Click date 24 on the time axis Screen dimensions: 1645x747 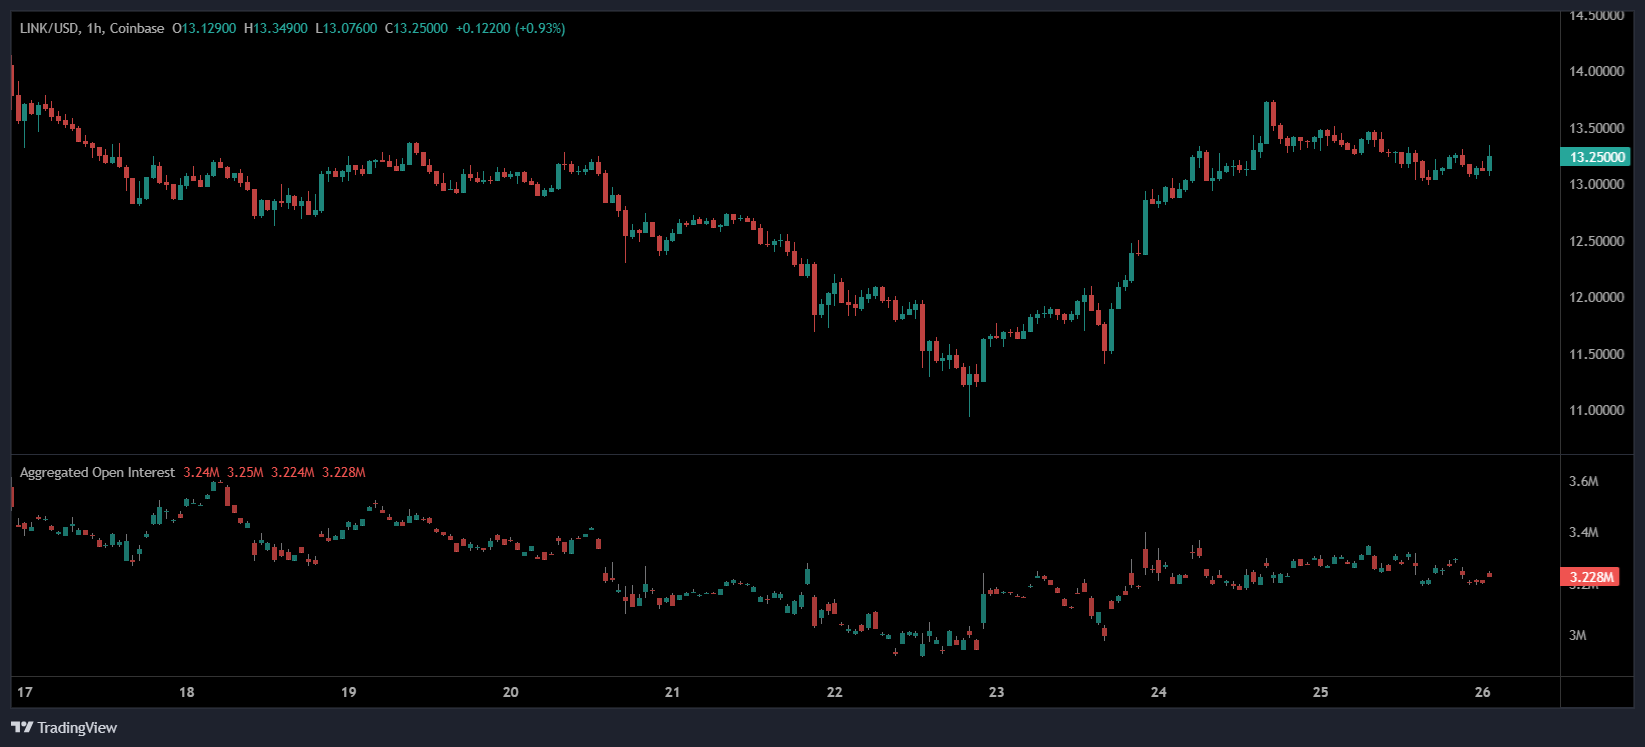[1158, 692]
